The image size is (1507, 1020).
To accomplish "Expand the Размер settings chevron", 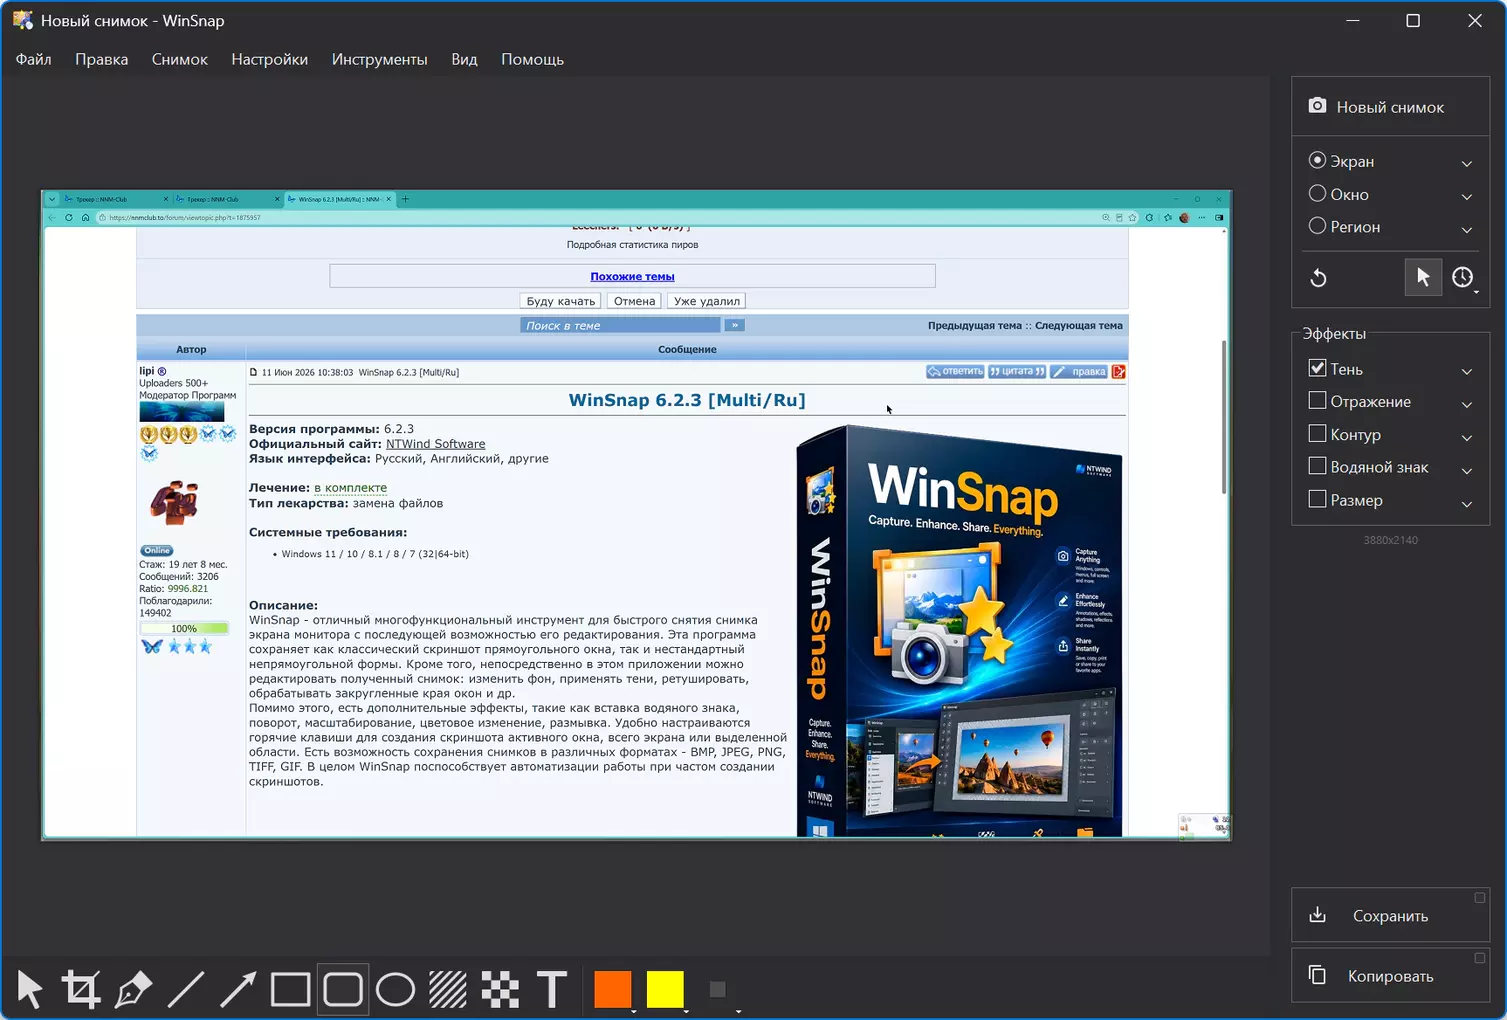I will pos(1467,504).
